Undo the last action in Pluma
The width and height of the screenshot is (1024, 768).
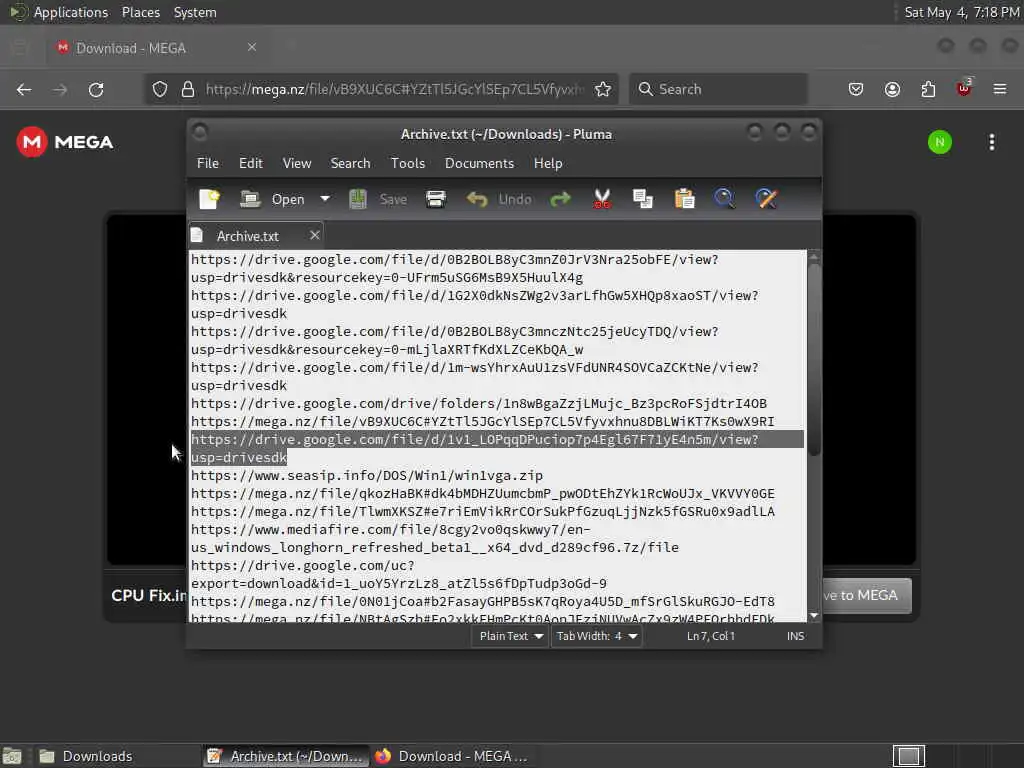tap(499, 199)
